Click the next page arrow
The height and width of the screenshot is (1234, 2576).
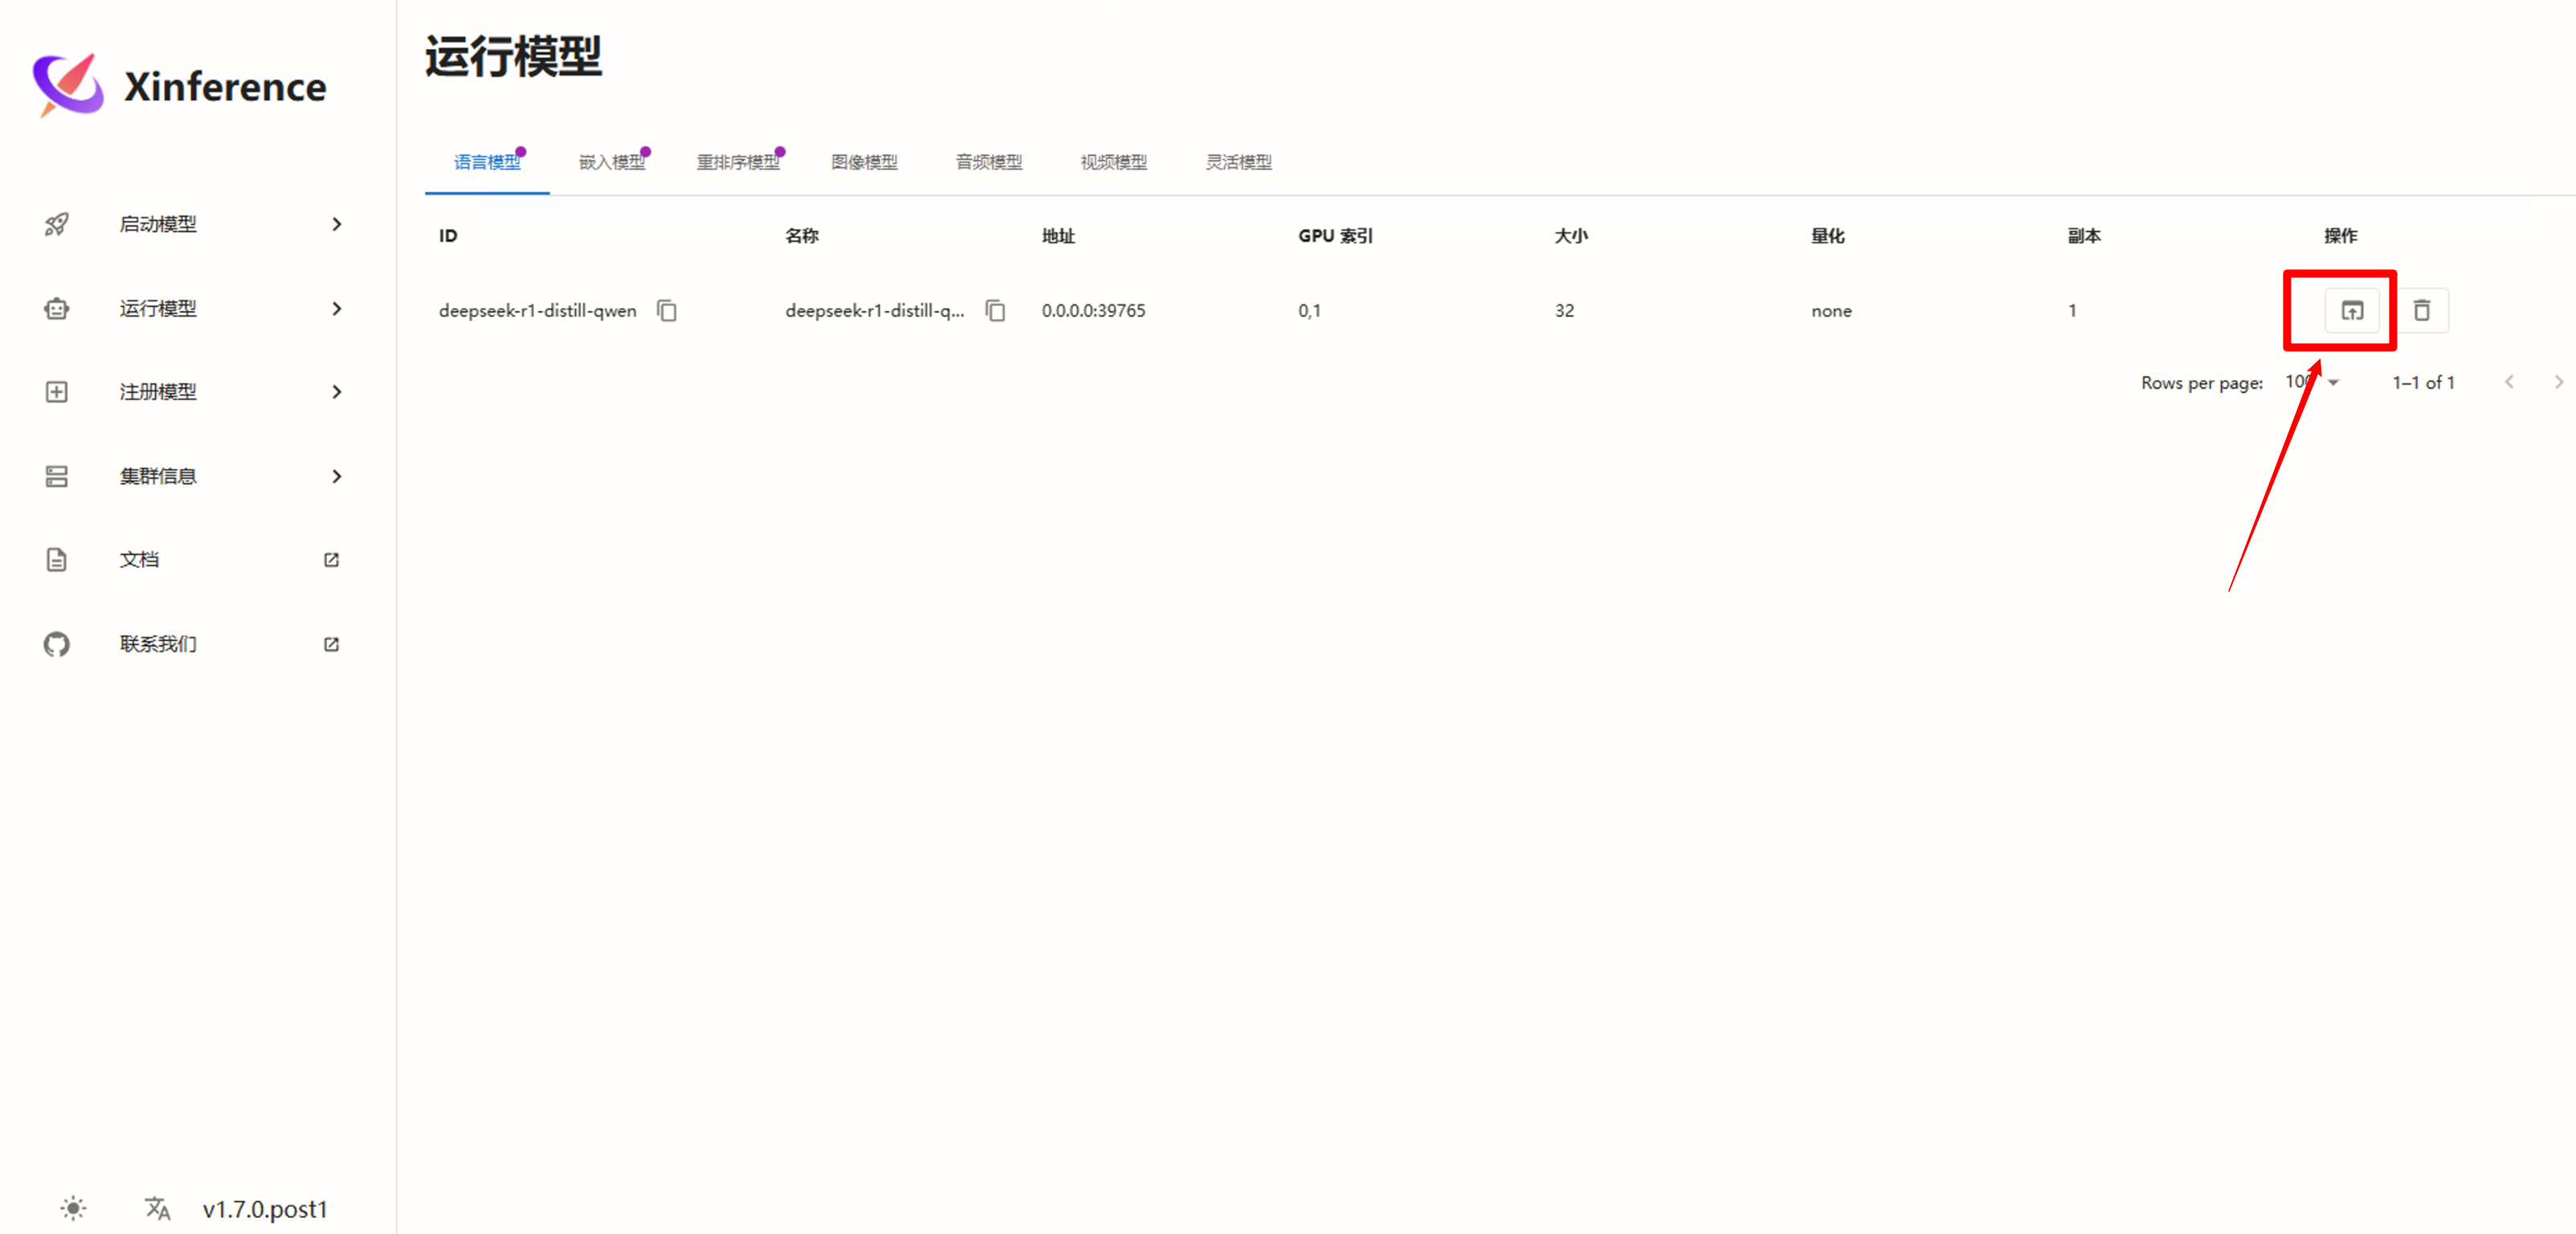2559,381
